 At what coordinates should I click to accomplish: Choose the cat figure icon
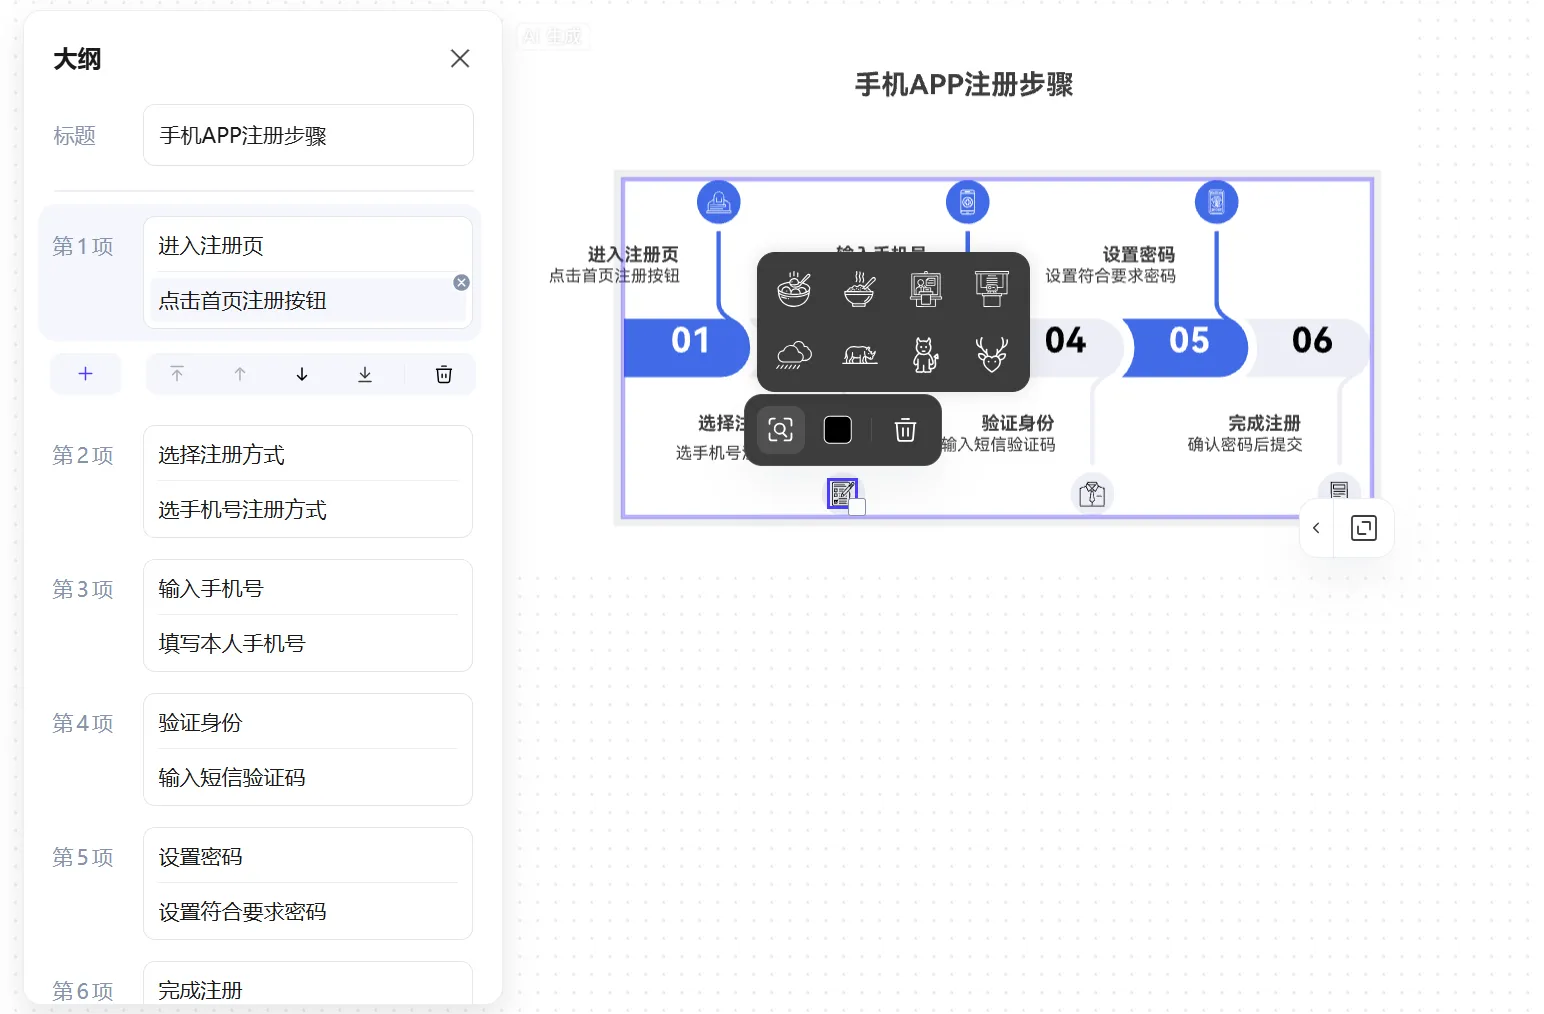coord(925,354)
